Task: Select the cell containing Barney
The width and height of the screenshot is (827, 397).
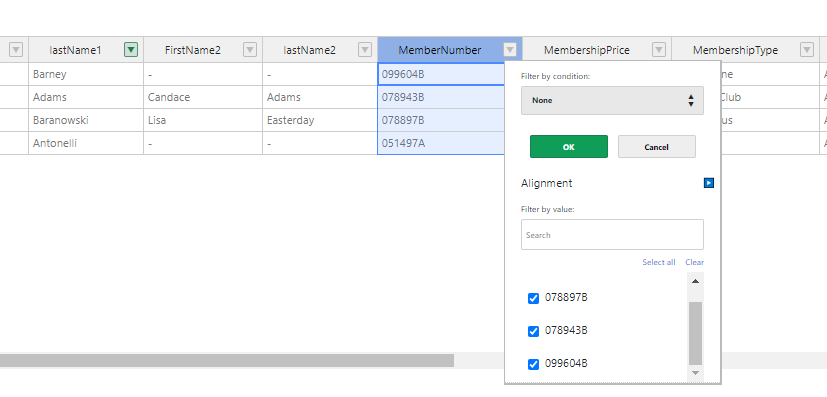Action: (x=86, y=74)
